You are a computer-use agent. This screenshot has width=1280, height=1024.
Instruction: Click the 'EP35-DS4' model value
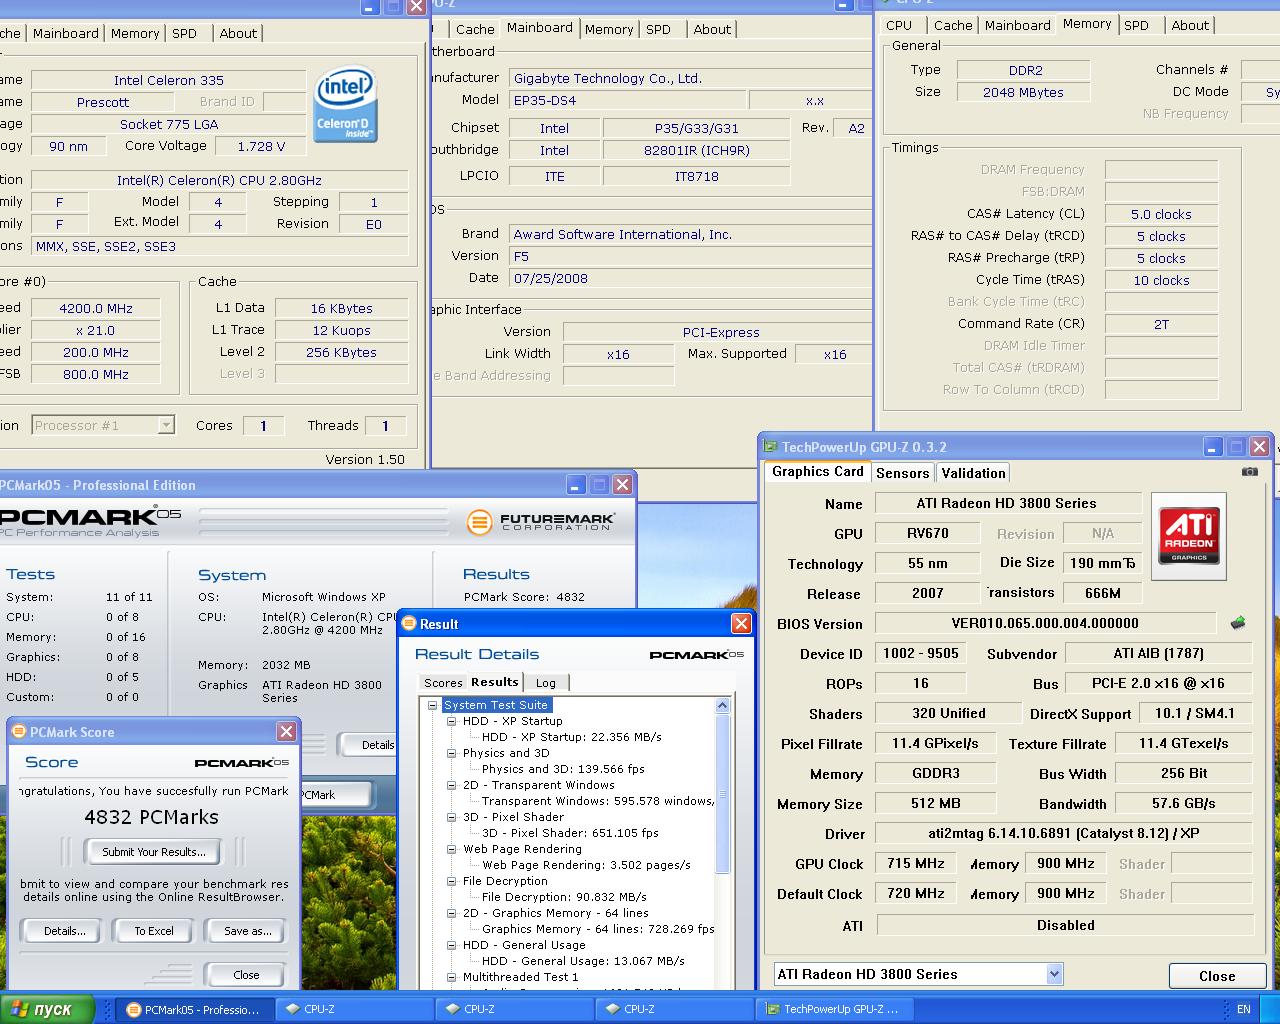(x=627, y=100)
